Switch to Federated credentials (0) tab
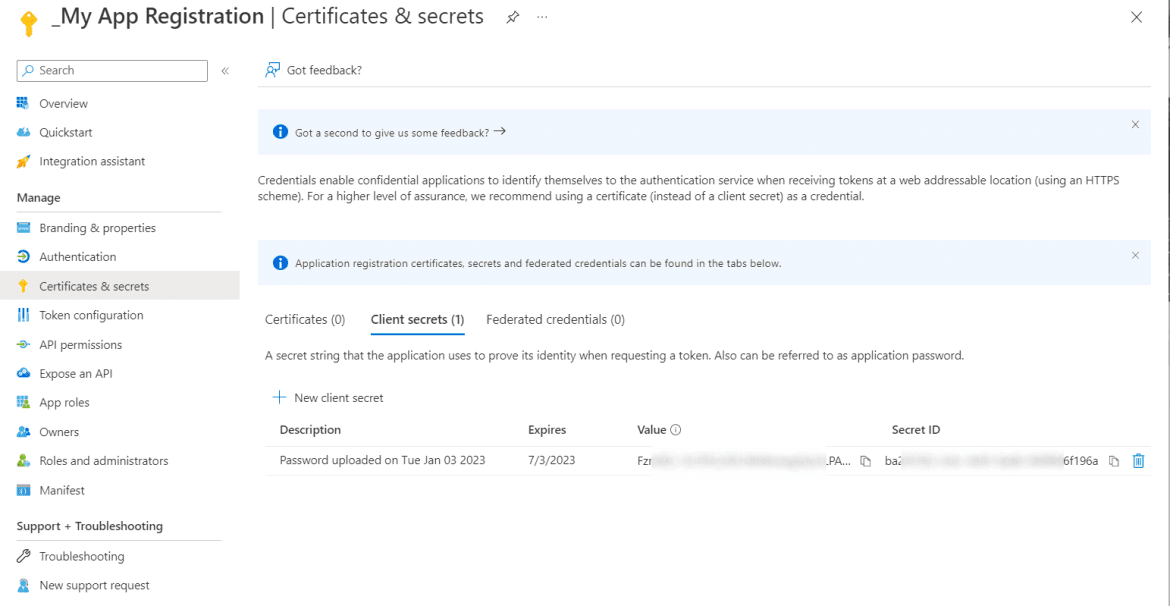Screen dimensions: 1170x606 pos(555,319)
